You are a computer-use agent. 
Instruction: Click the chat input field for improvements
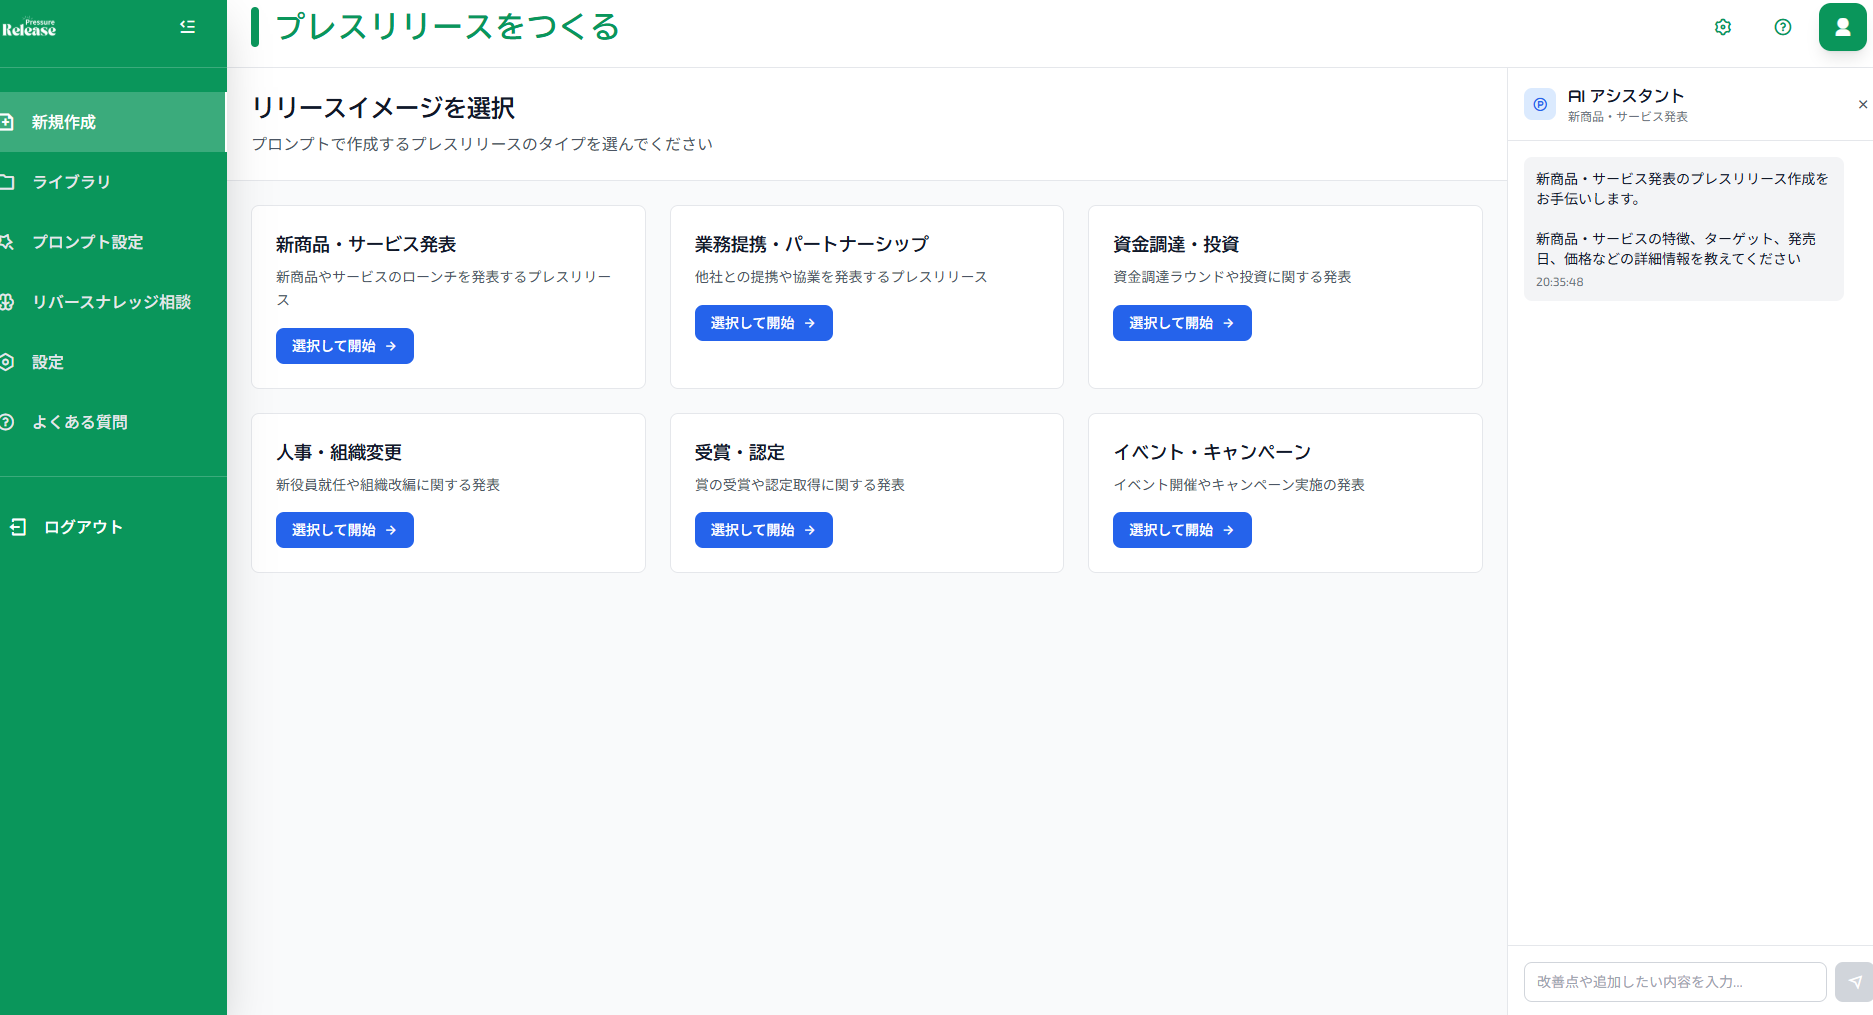click(1675, 982)
